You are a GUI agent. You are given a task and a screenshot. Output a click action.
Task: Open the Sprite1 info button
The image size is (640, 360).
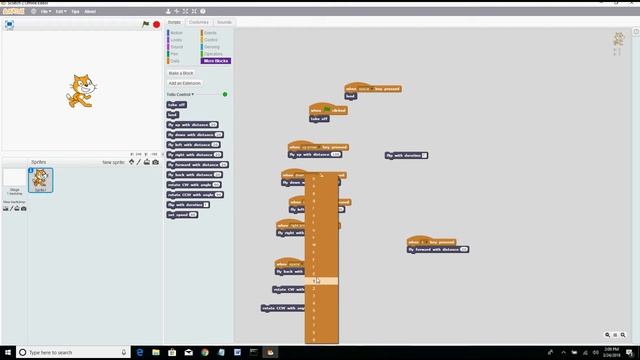click(31, 170)
